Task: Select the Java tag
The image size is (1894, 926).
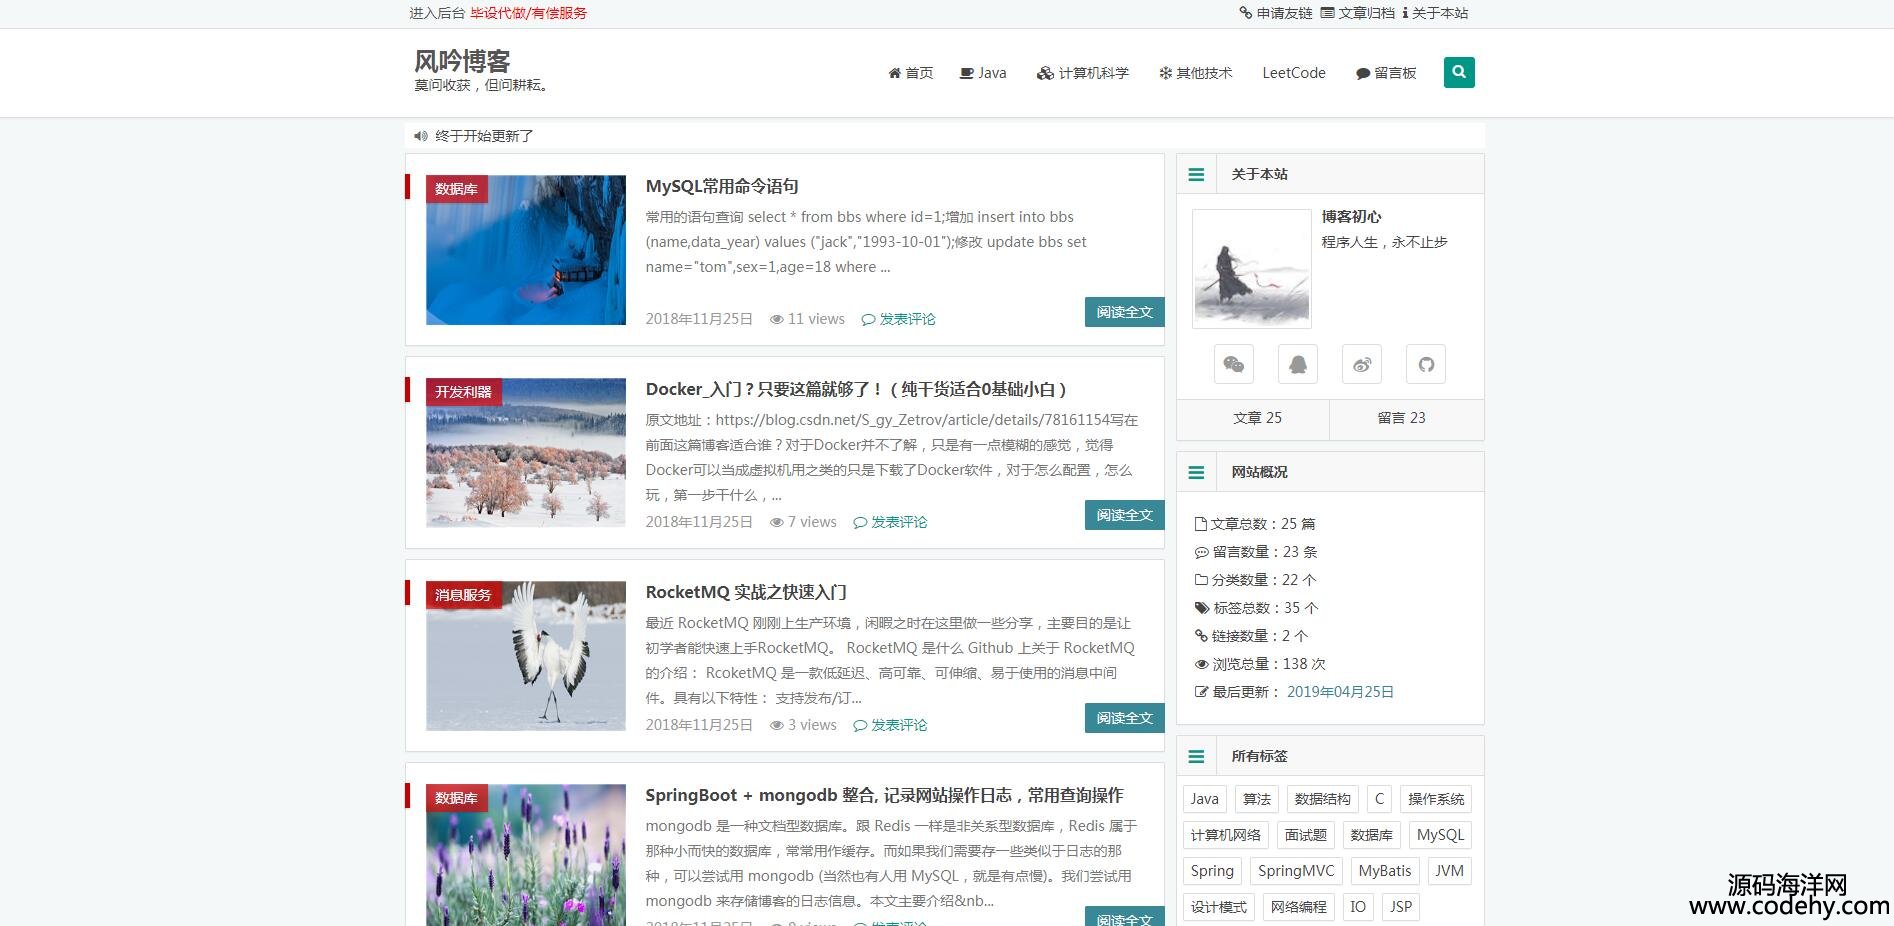Action: (x=1205, y=799)
